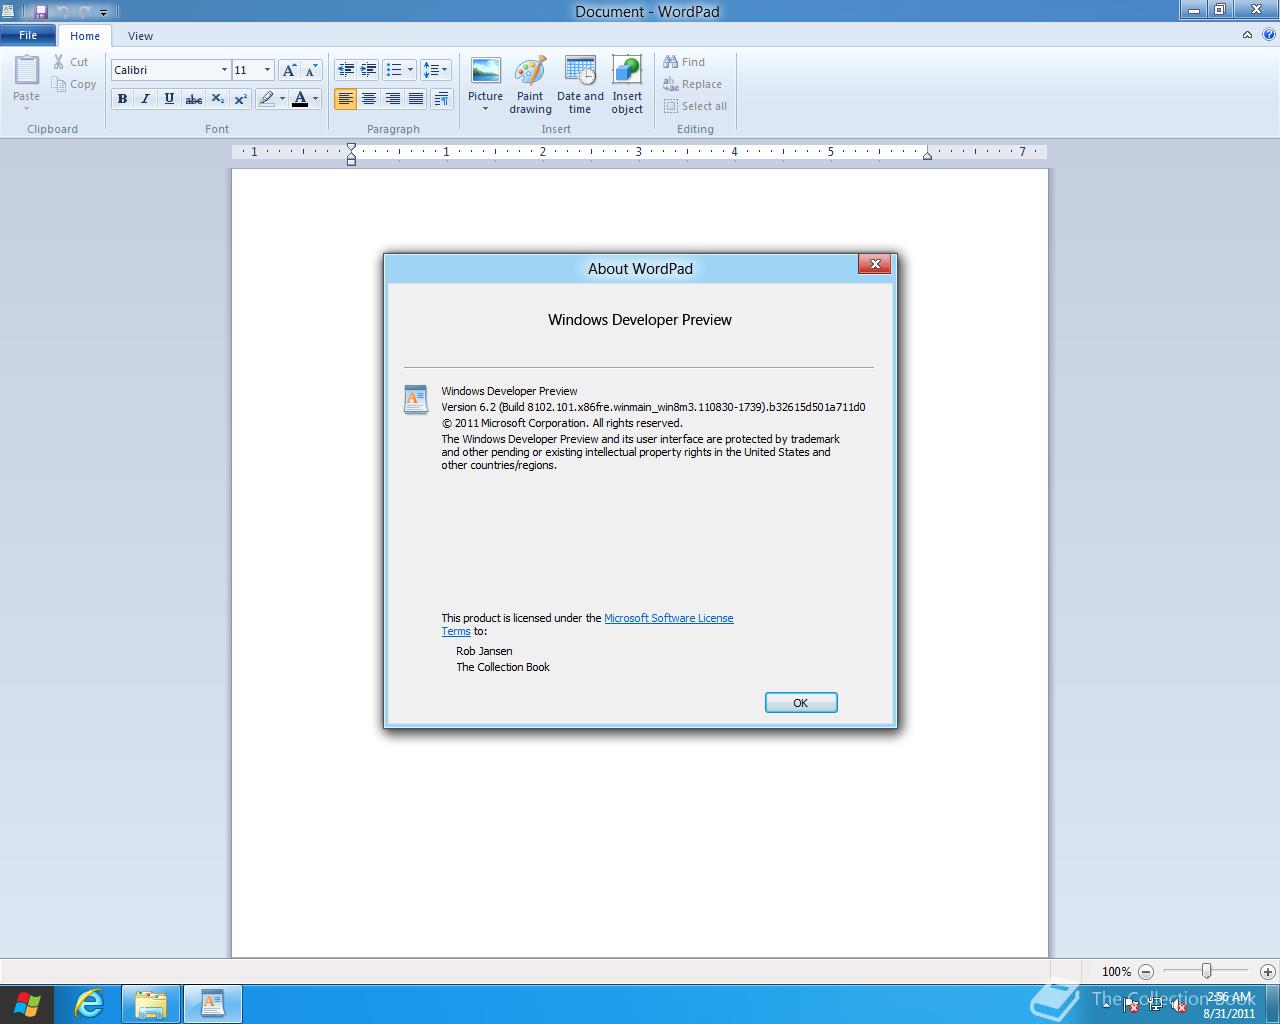Click the Replace icon

[671, 84]
